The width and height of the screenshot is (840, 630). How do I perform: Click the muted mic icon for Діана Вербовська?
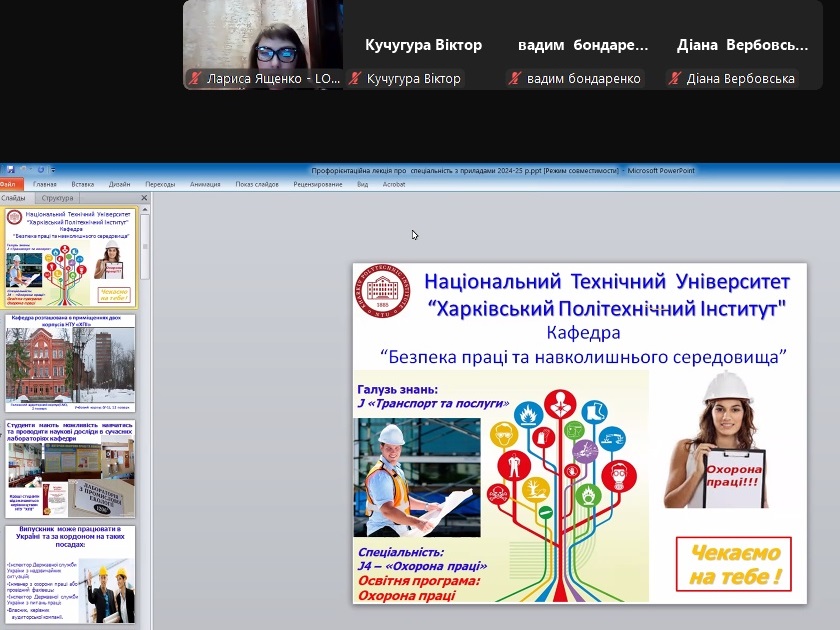click(674, 78)
